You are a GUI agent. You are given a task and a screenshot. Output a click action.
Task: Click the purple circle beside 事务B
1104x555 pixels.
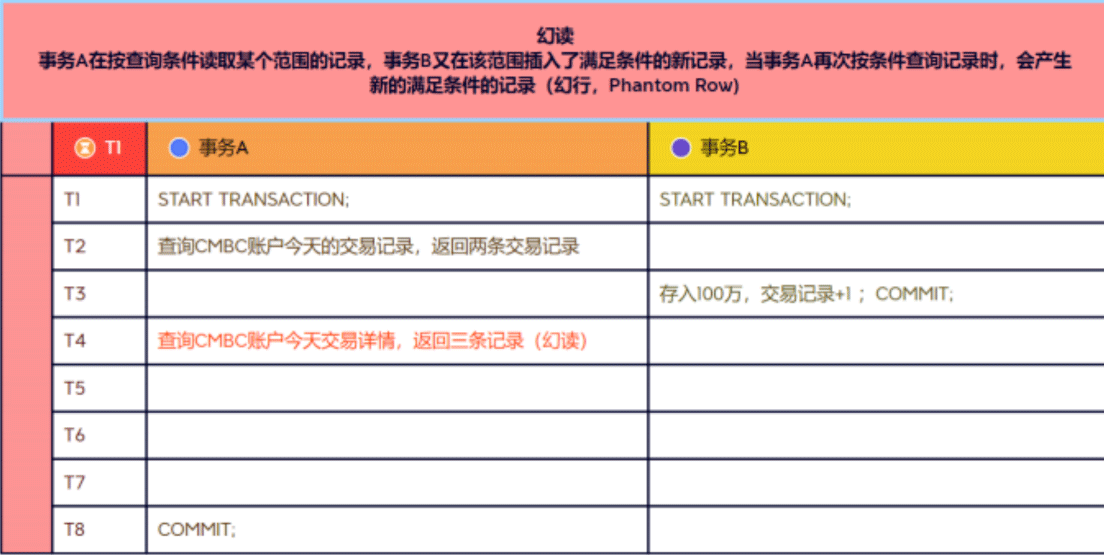point(681,148)
